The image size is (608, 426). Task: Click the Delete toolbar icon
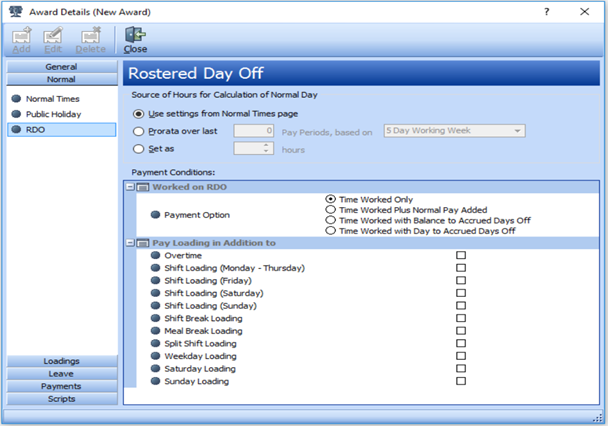(90, 40)
